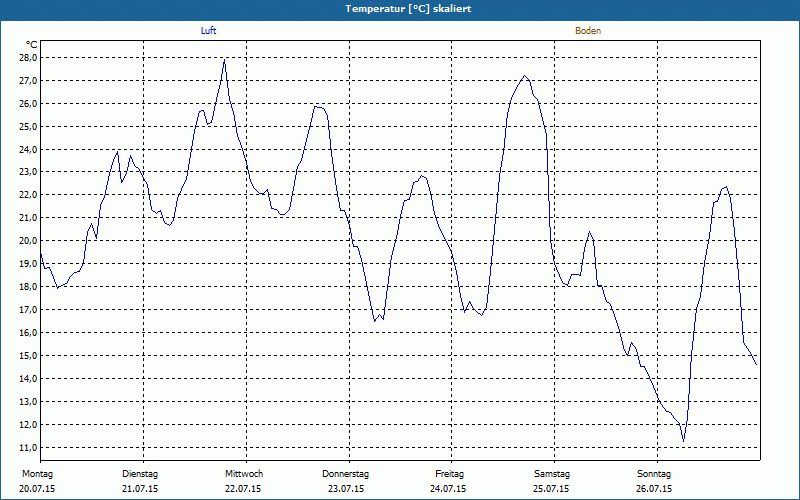Click the '16,0' y-axis value
Viewport: 800px width, 500px height.
(28, 333)
